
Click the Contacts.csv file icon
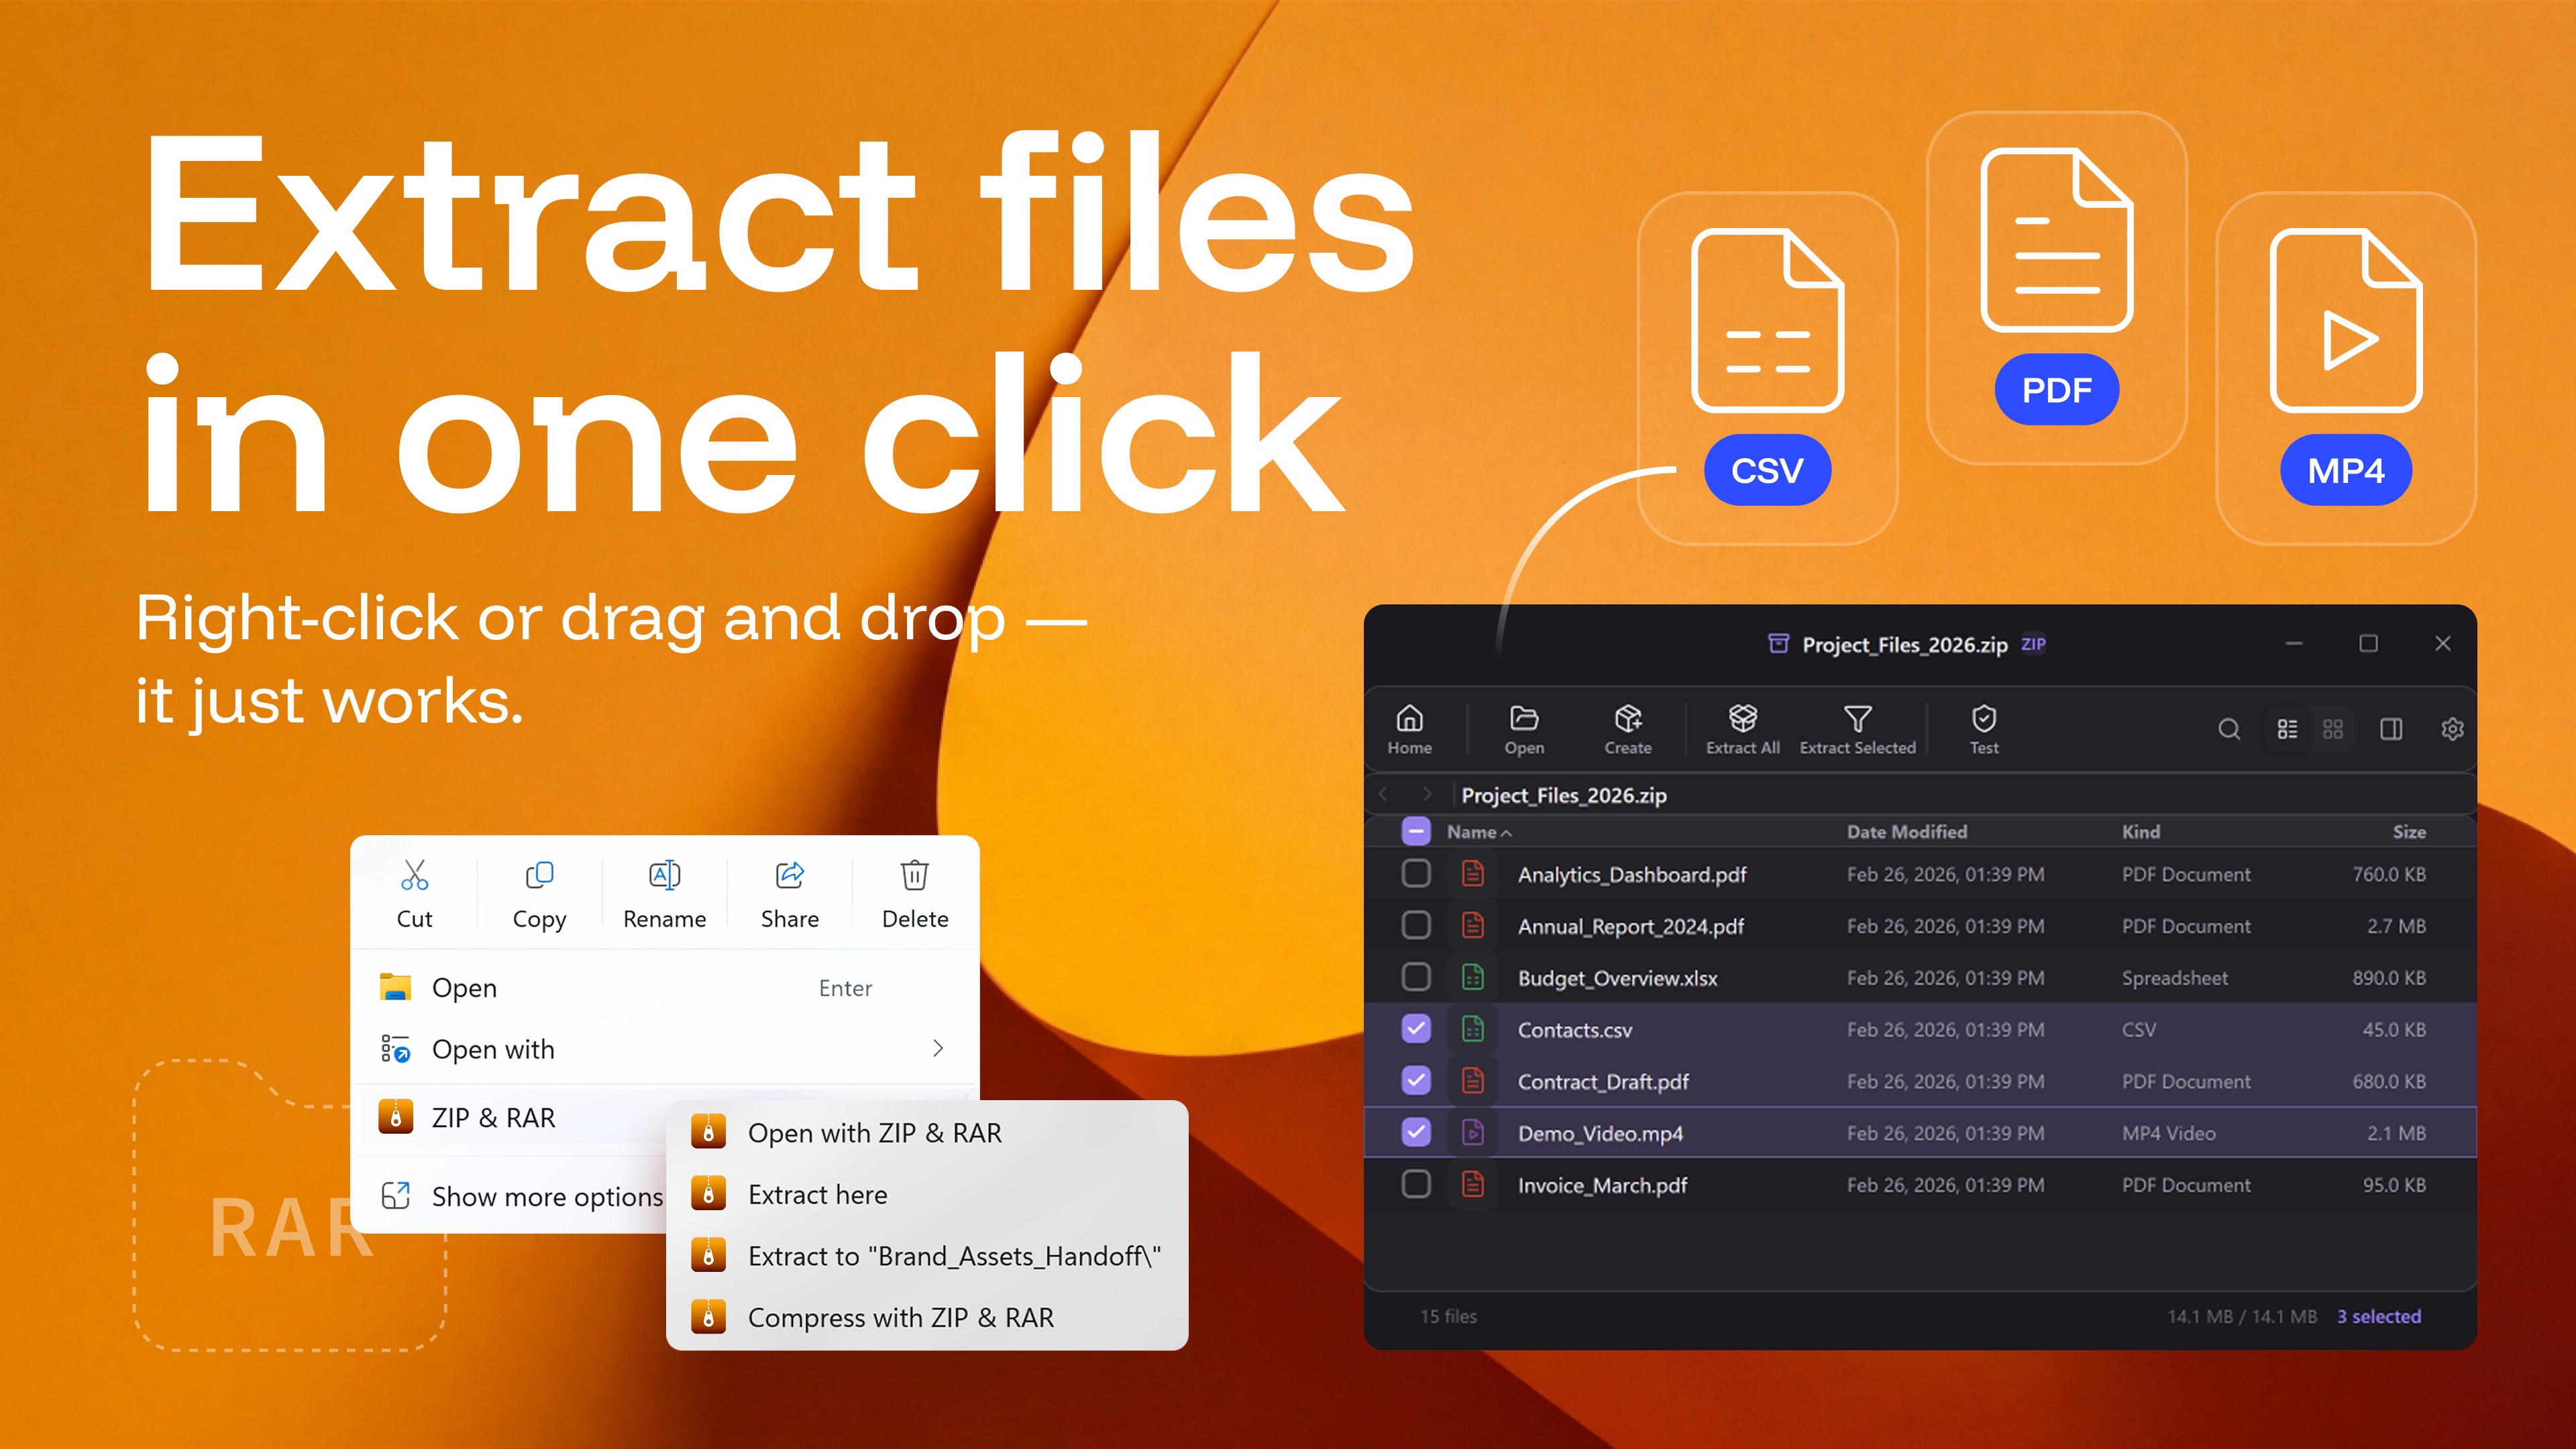tap(1473, 1028)
